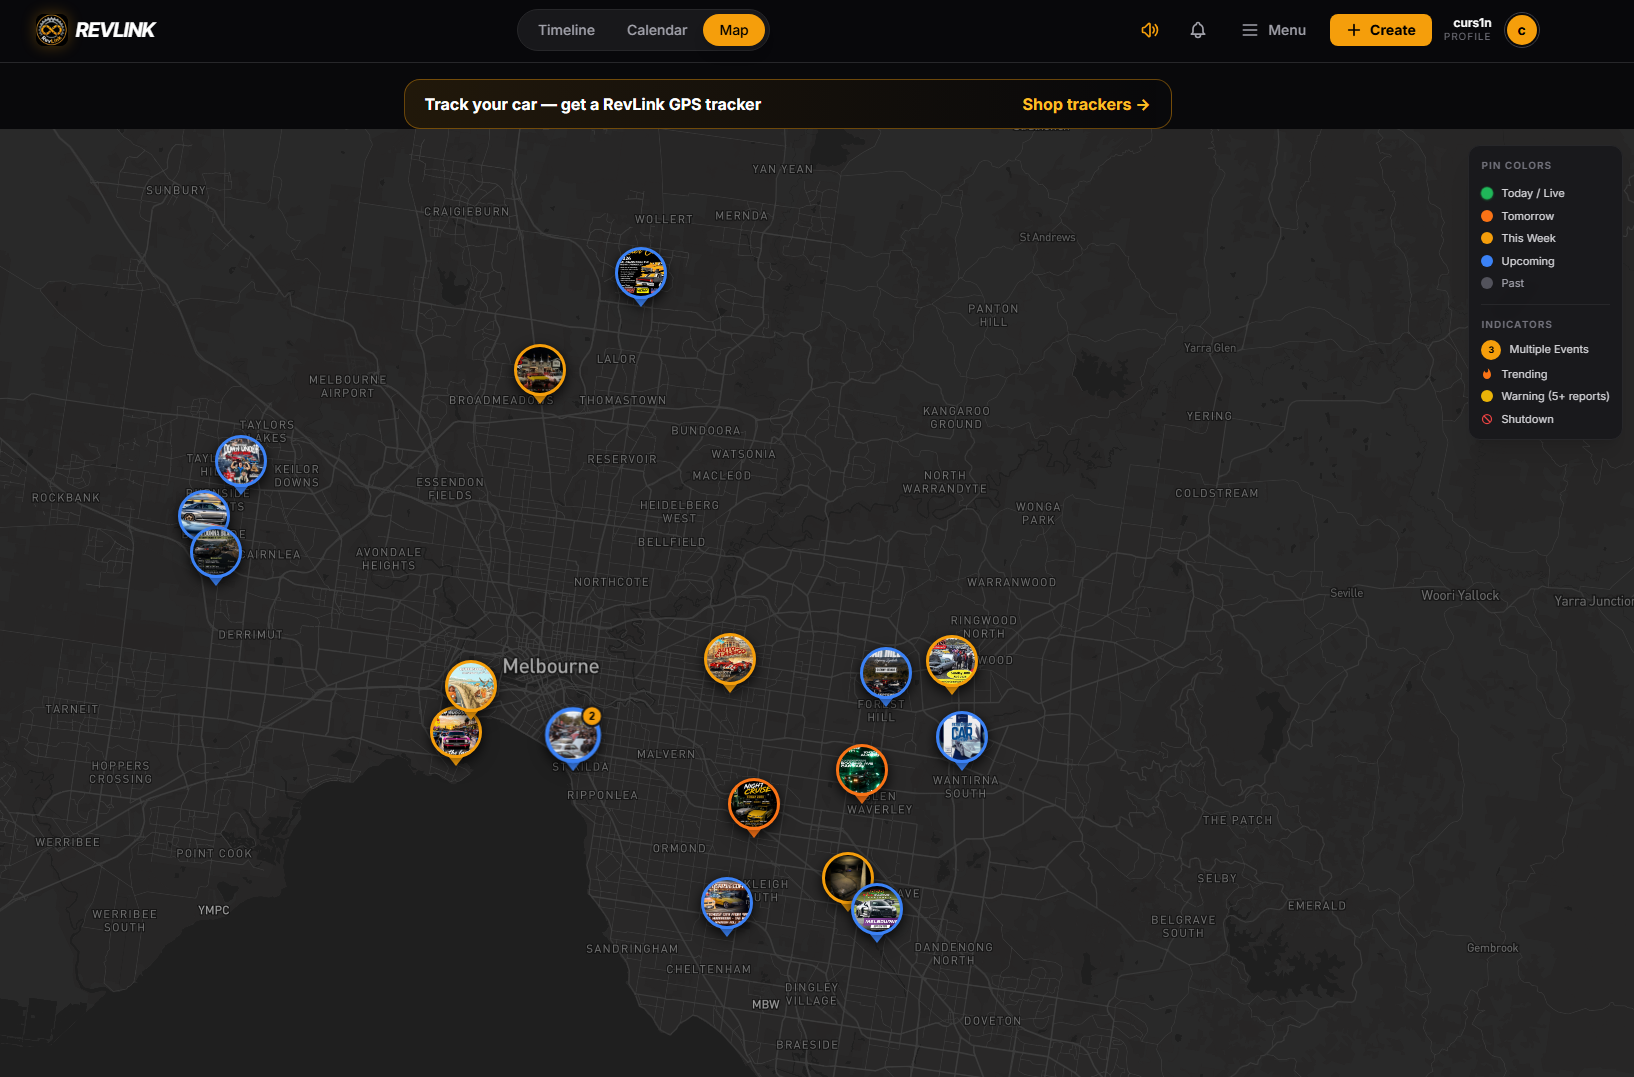Open the event pin at Forest Hill
The width and height of the screenshot is (1634, 1077).
[x=886, y=673]
